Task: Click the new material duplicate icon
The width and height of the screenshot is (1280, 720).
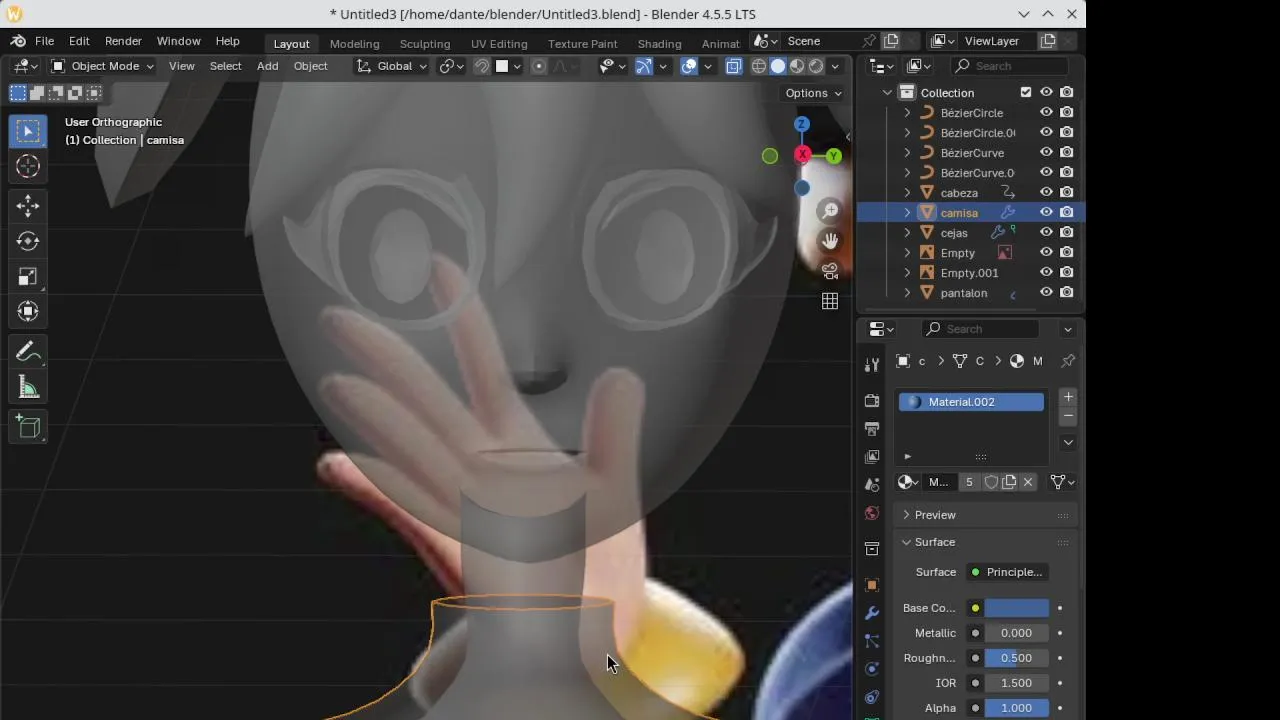Action: coord(1009,482)
